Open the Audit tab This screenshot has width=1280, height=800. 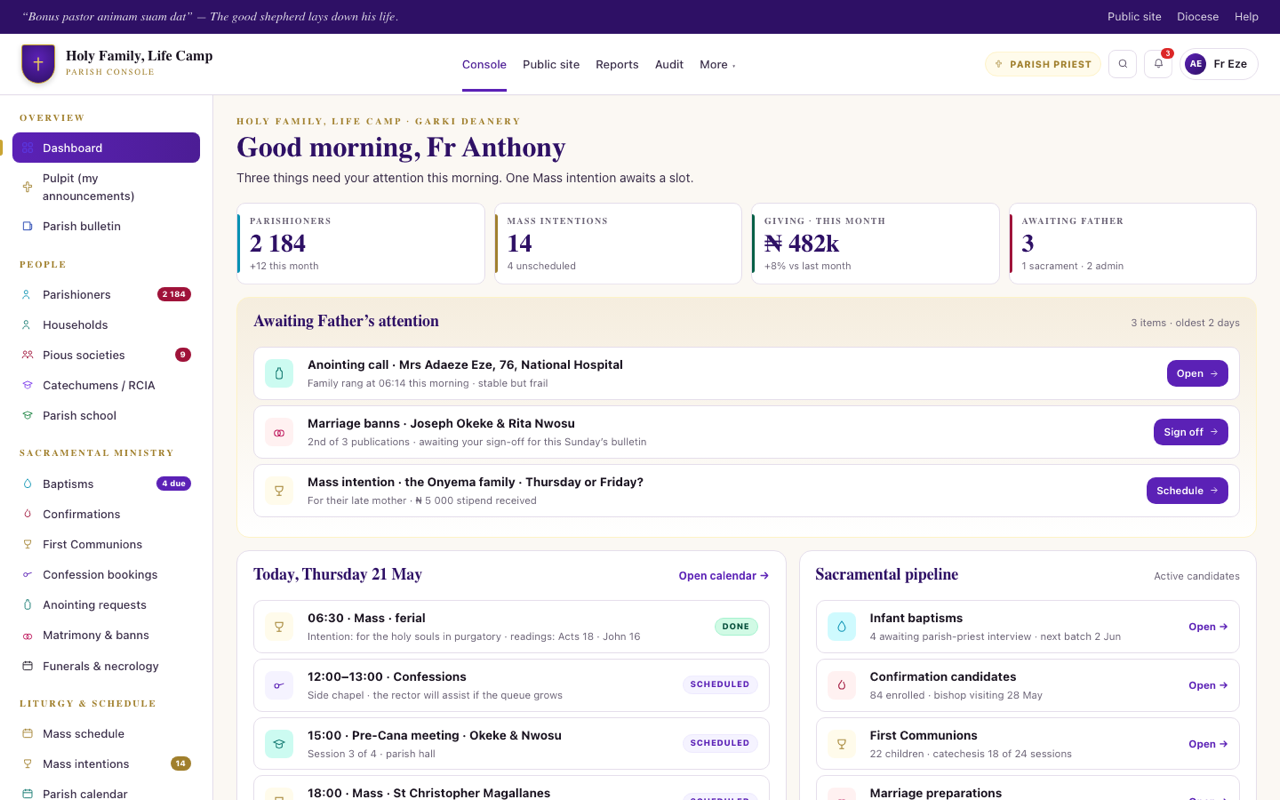click(669, 64)
